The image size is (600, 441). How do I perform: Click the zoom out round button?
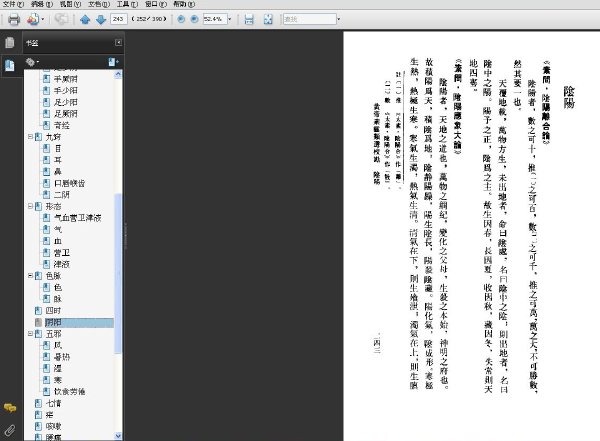pos(181,19)
